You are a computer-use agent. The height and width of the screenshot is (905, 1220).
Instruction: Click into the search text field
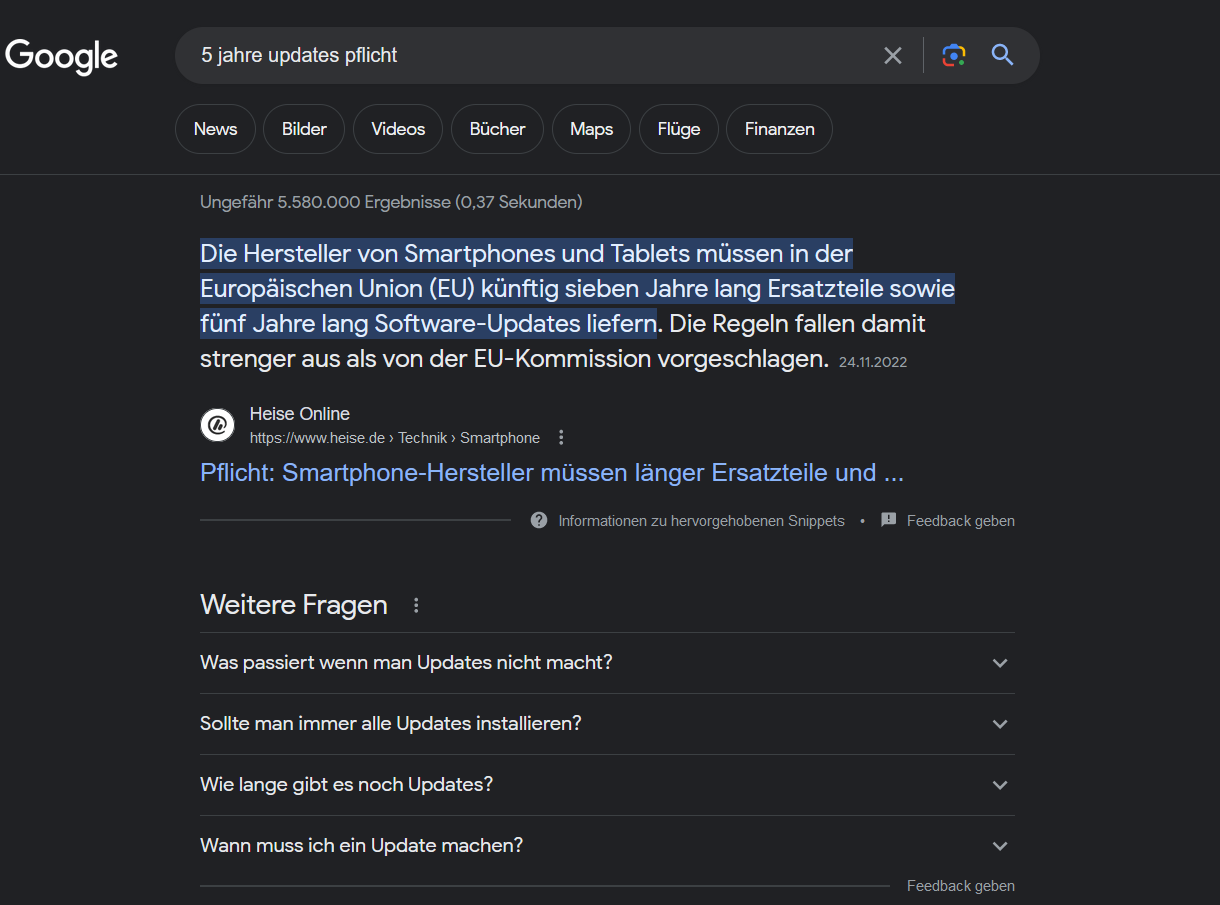(530, 56)
